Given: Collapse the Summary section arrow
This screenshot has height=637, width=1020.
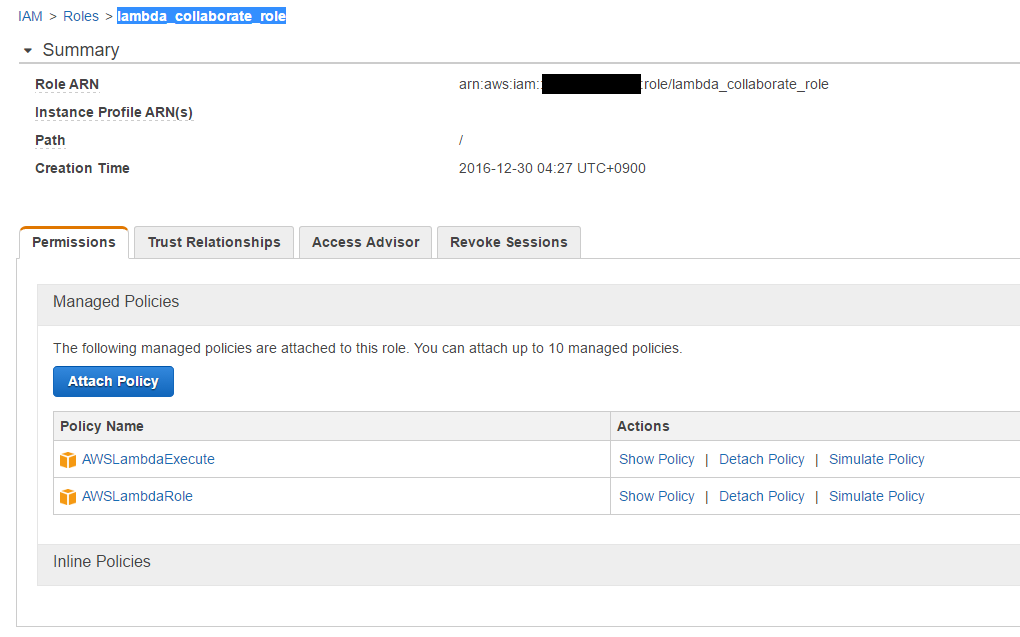Looking at the screenshot, I should 27,50.
